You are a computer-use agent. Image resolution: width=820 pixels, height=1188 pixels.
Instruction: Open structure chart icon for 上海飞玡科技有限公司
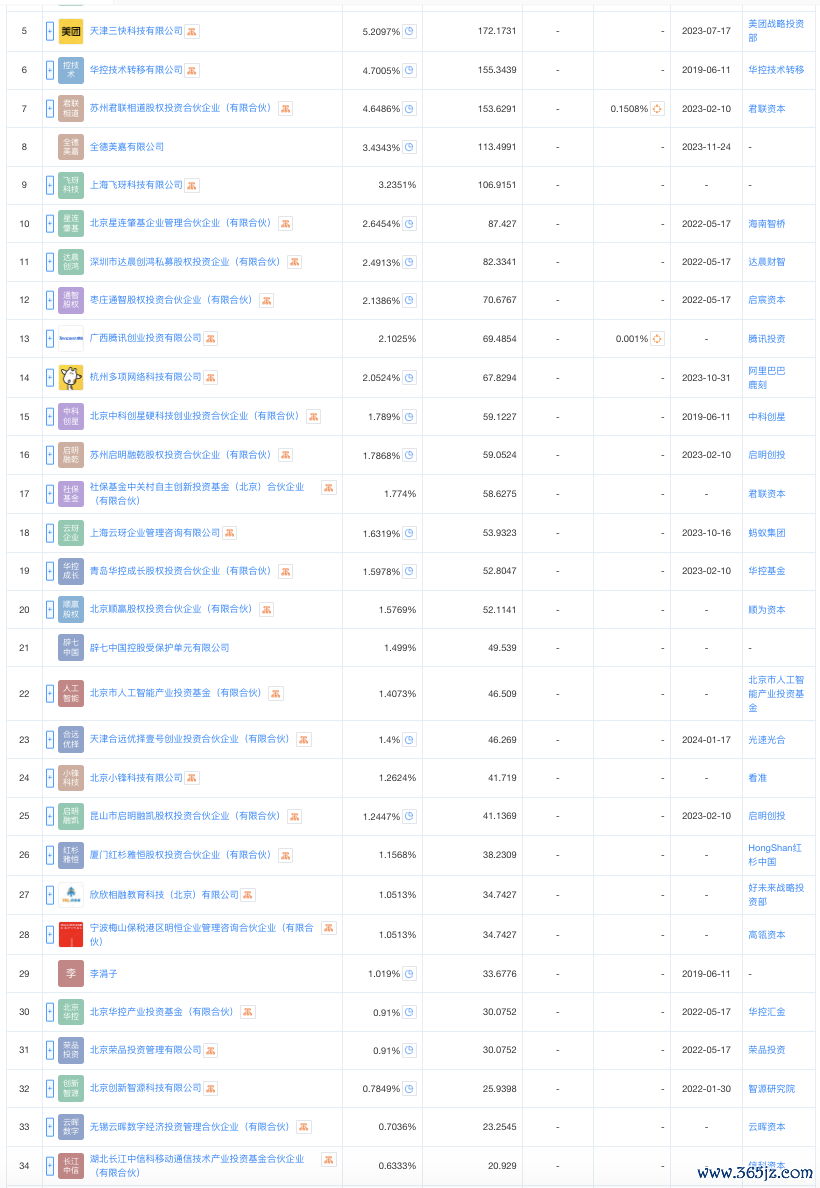tap(192, 186)
